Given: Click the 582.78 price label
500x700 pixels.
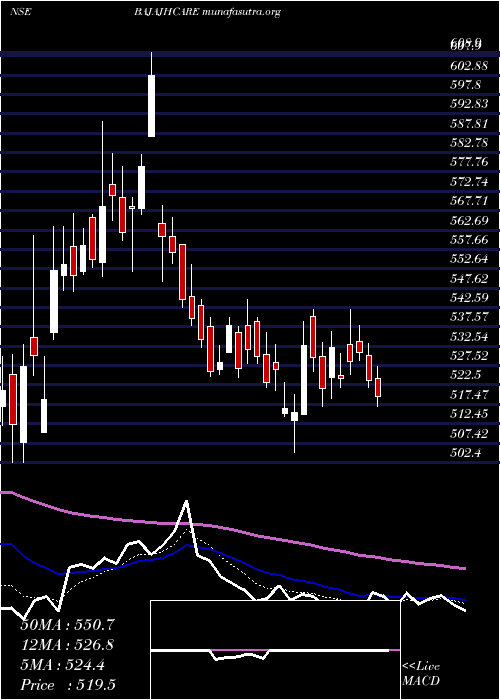Looking at the screenshot, I should (x=471, y=143).
